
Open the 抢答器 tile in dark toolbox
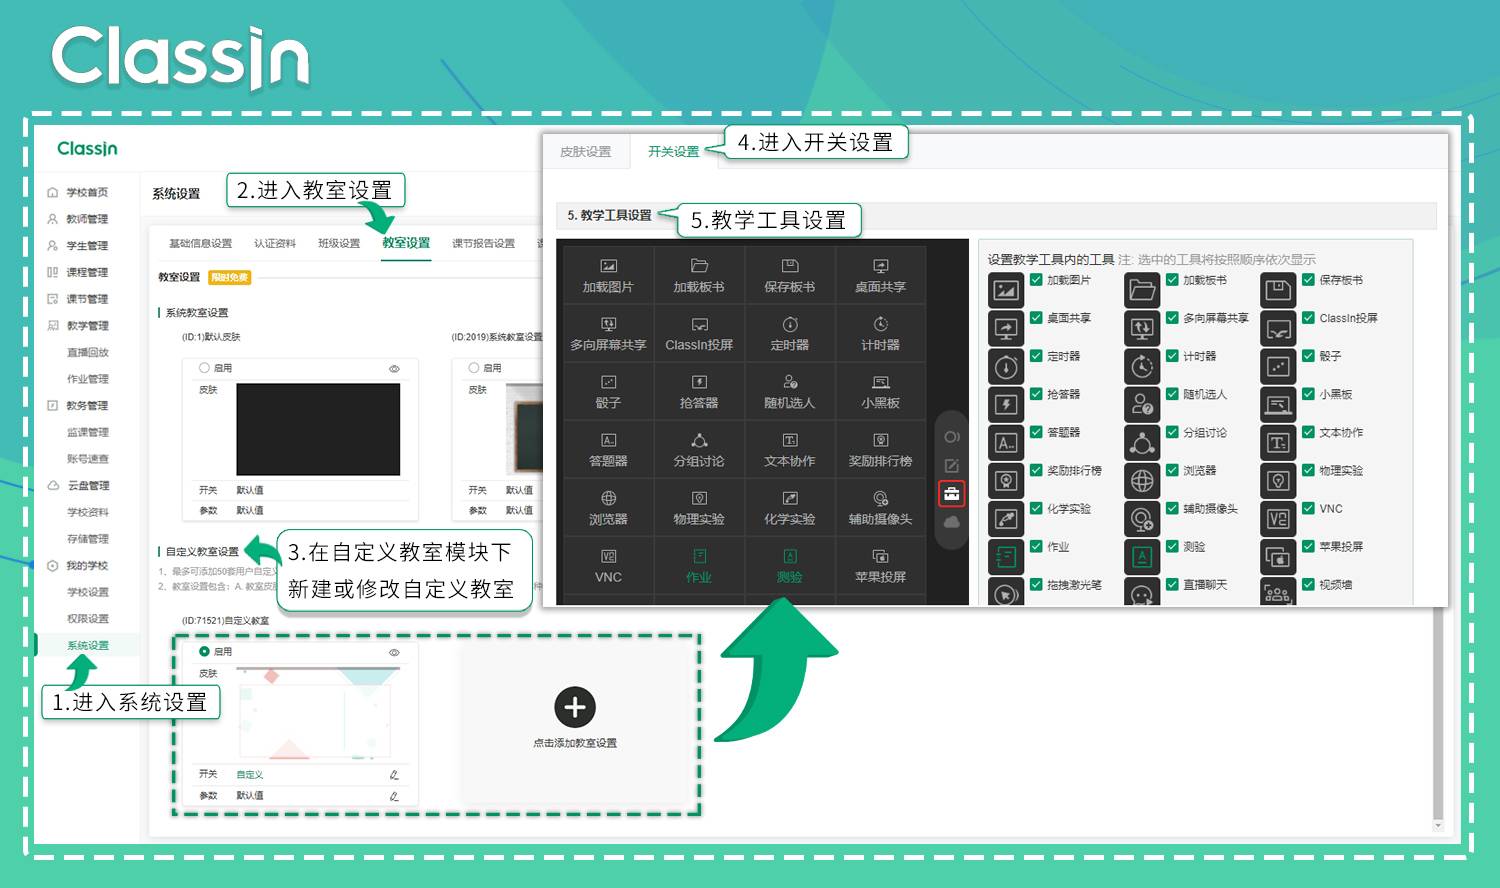point(699,391)
